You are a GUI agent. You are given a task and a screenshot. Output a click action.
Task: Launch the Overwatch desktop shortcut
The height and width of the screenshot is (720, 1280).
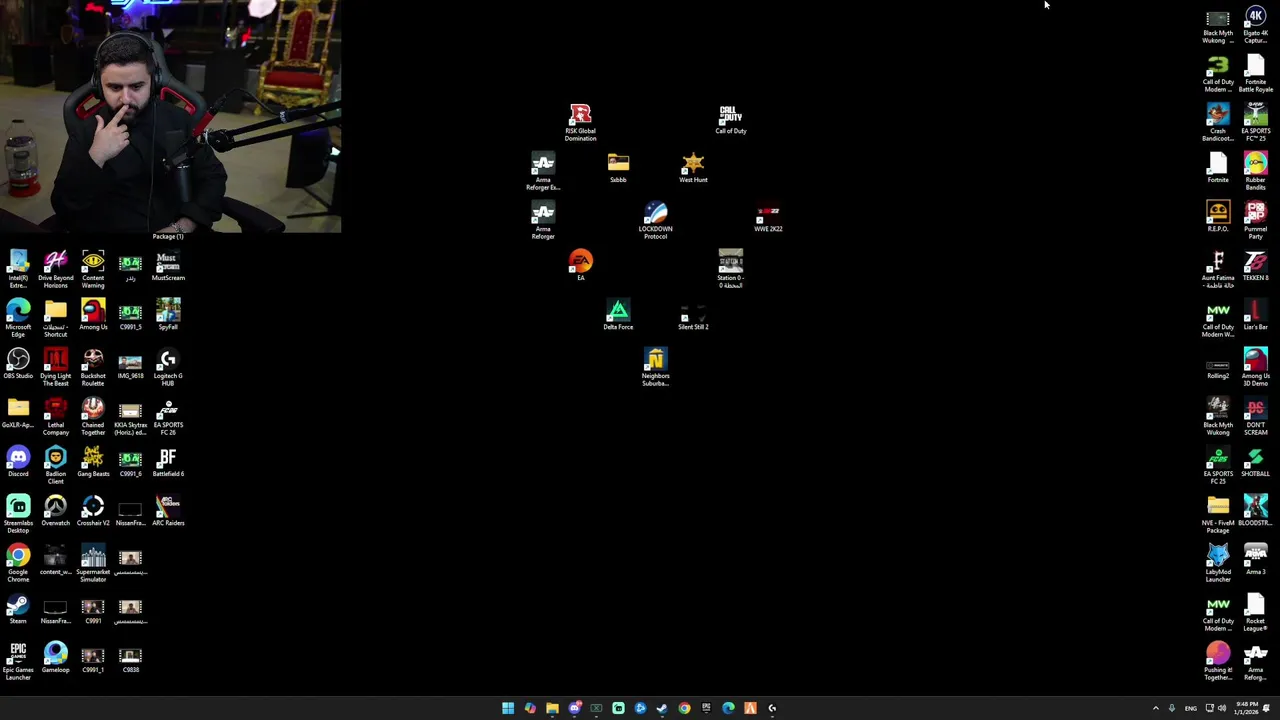(55, 511)
